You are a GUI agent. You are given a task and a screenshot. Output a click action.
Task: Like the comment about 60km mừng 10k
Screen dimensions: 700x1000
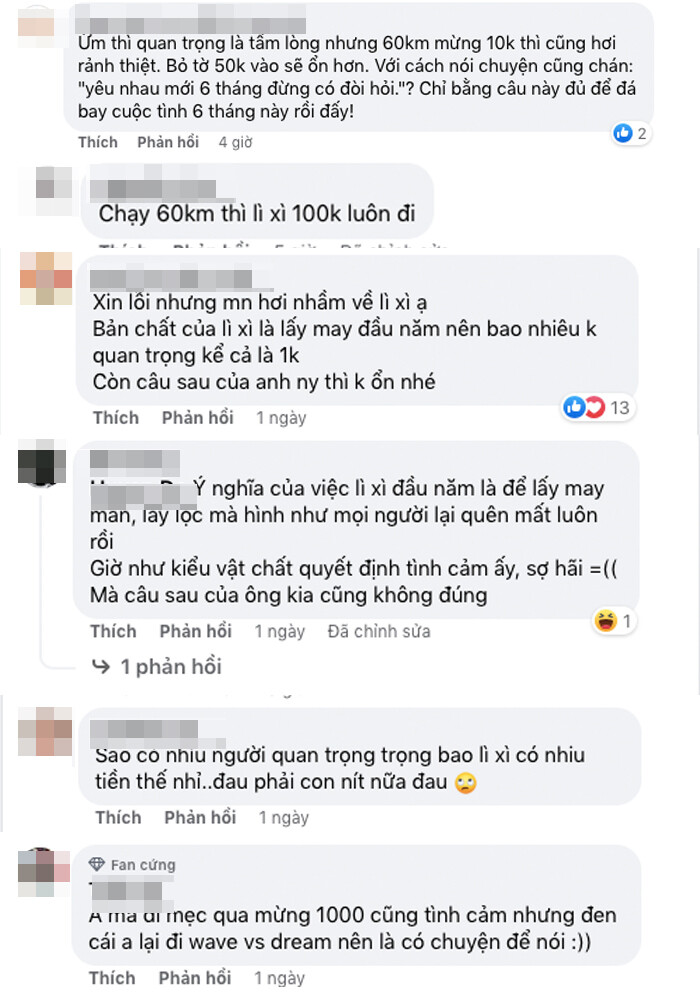tap(98, 142)
